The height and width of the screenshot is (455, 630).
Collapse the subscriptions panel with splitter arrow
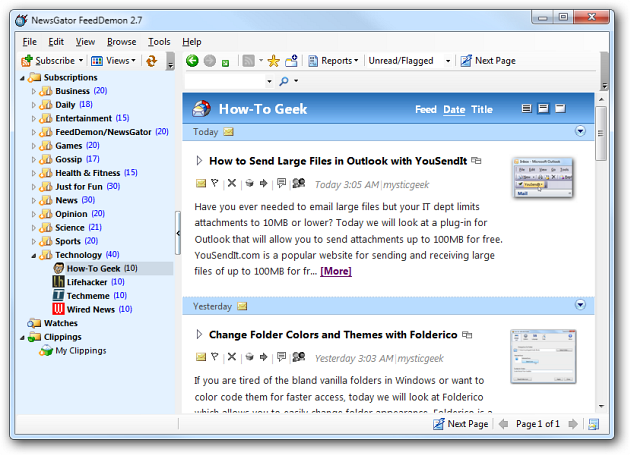[178, 233]
